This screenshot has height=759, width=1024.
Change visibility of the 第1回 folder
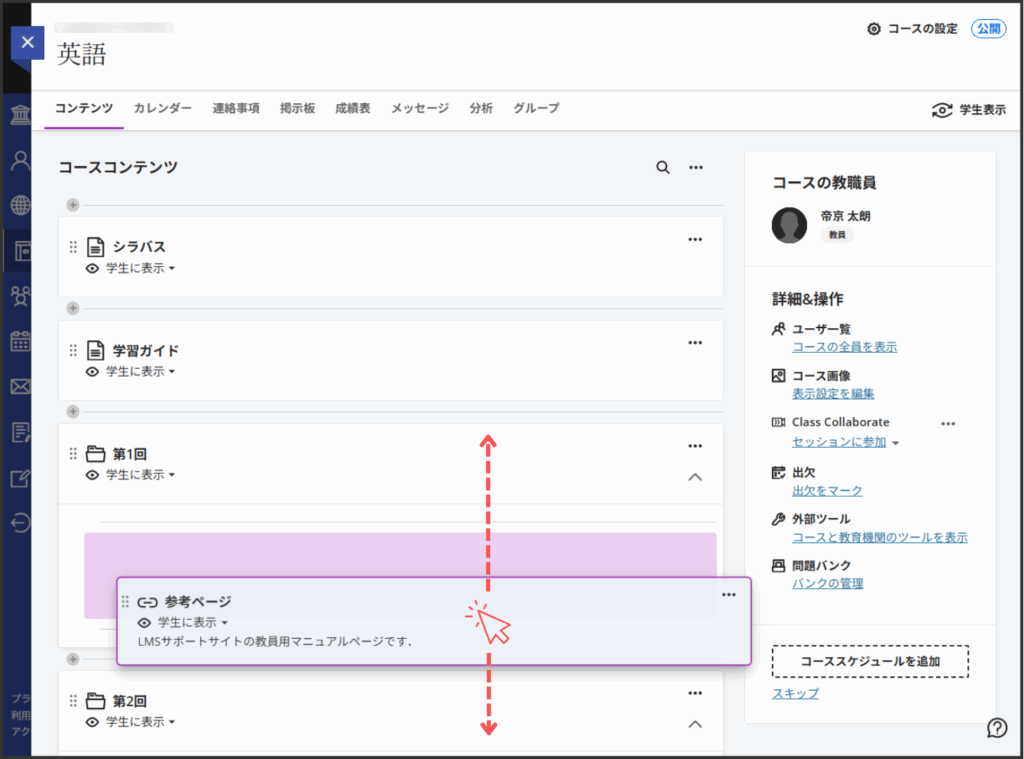(131, 475)
